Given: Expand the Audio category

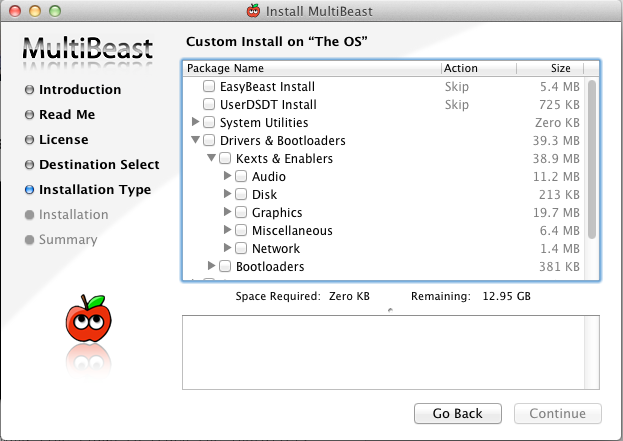Looking at the screenshot, I should (x=227, y=175).
